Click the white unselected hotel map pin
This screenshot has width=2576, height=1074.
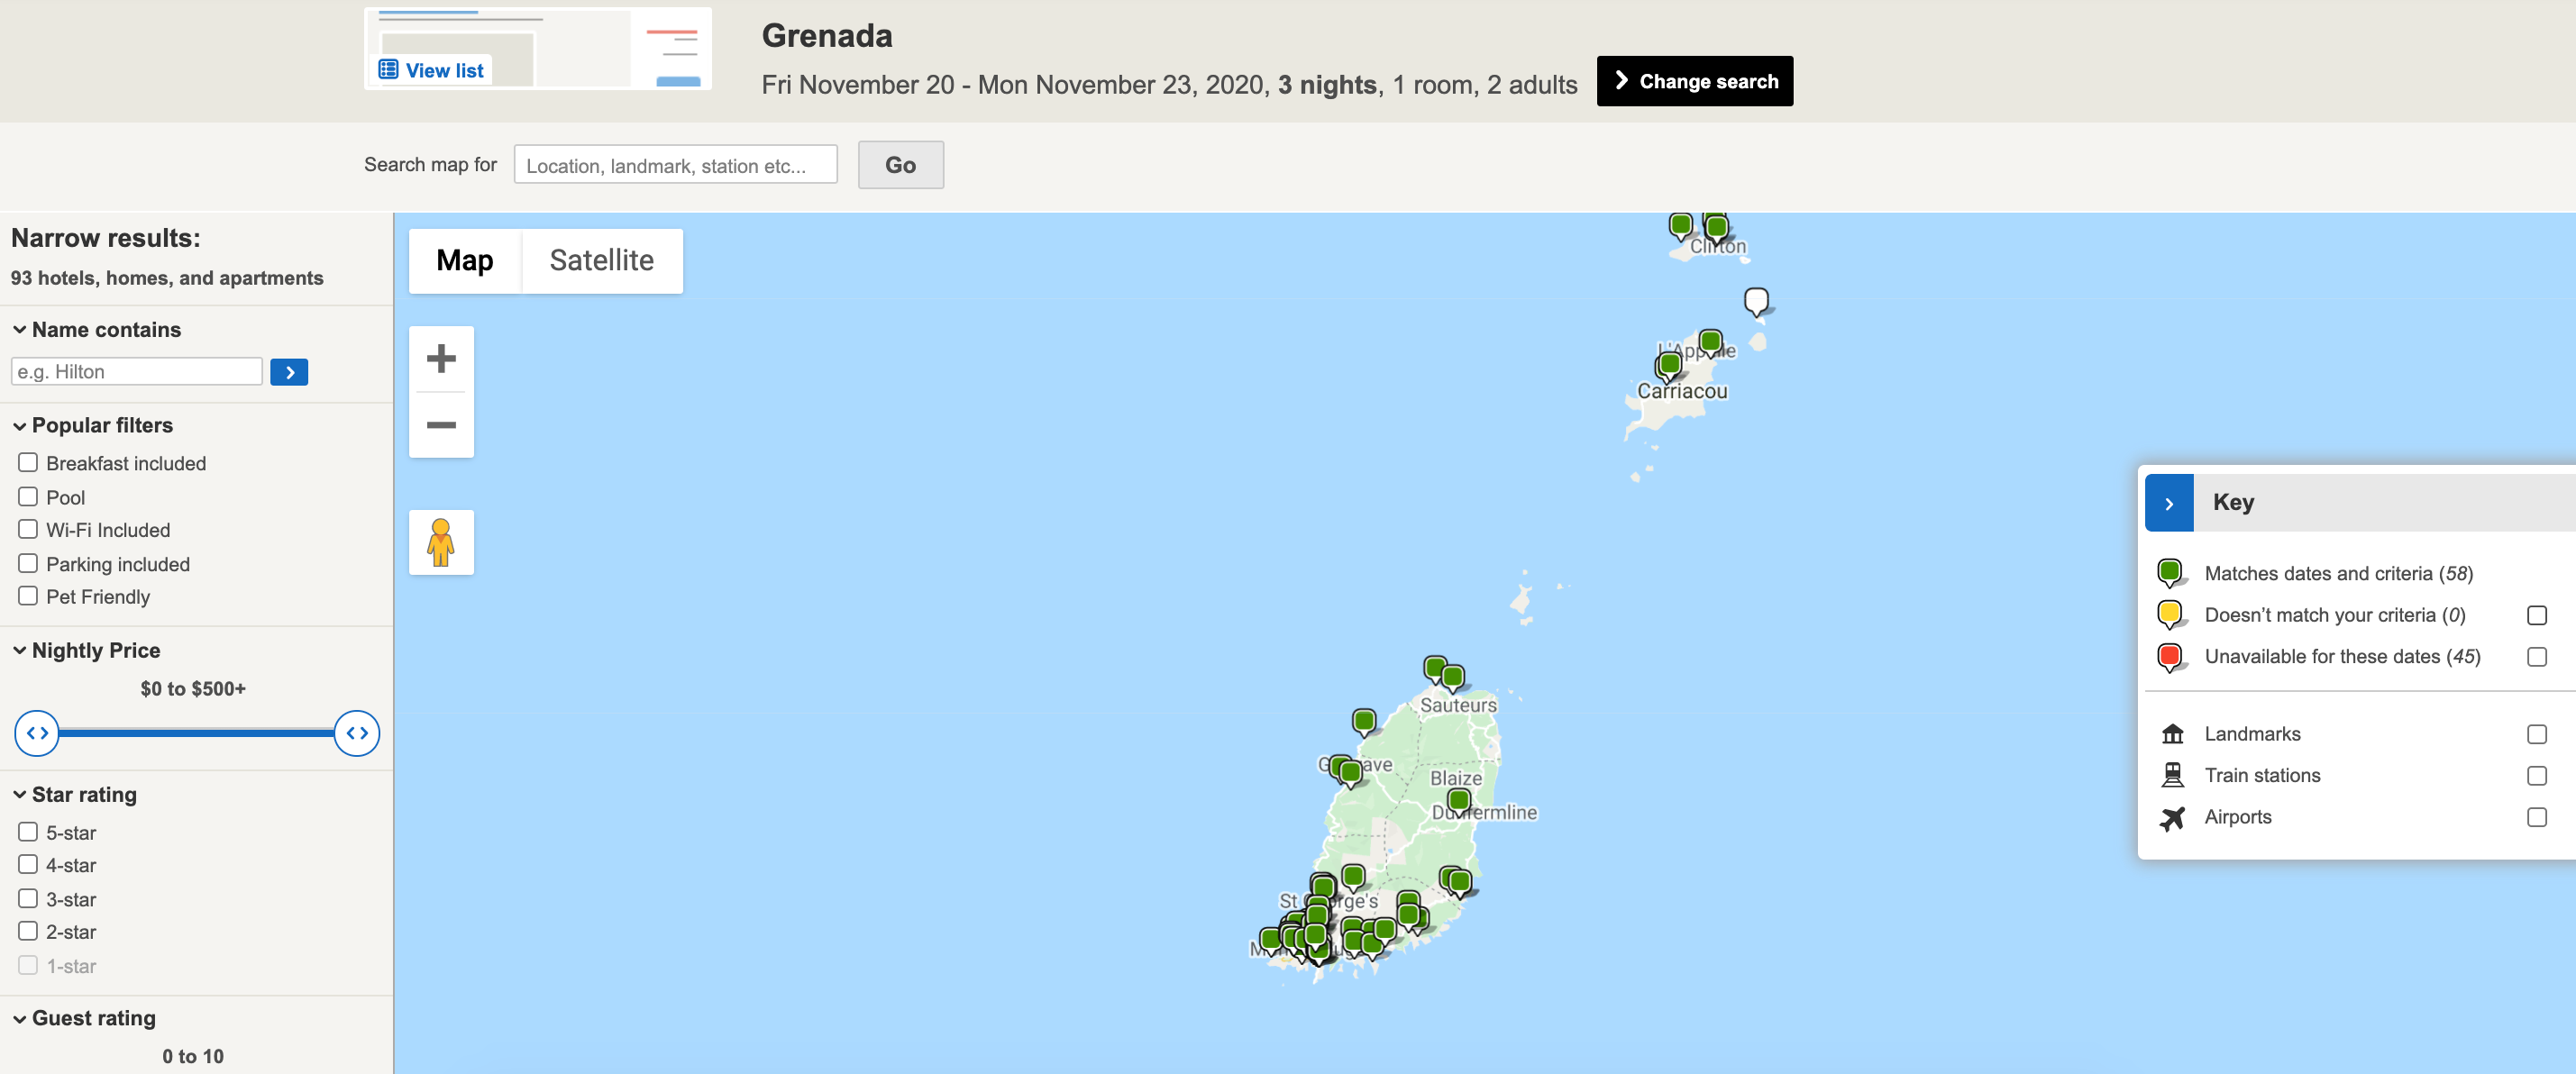[x=1755, y=299]
